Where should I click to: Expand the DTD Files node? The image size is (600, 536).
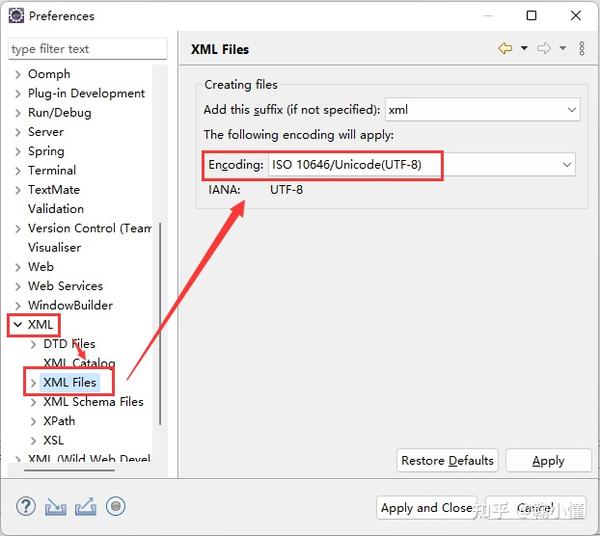click(33, 344)
